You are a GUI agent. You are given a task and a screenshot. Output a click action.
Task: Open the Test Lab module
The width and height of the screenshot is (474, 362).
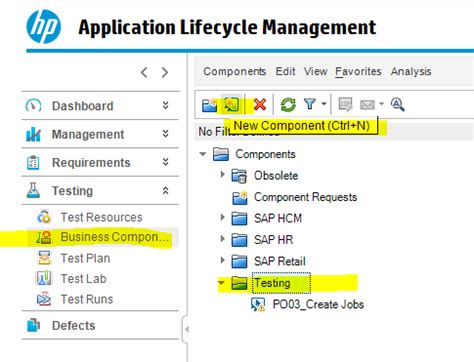pyautogui.click(x=83, y=279)
